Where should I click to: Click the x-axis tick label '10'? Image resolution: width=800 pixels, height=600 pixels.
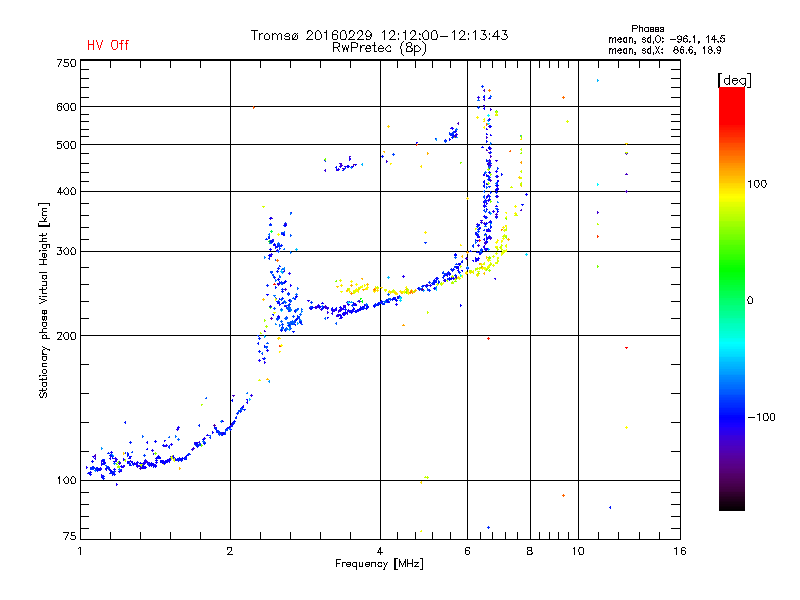(x=578, y=551)
